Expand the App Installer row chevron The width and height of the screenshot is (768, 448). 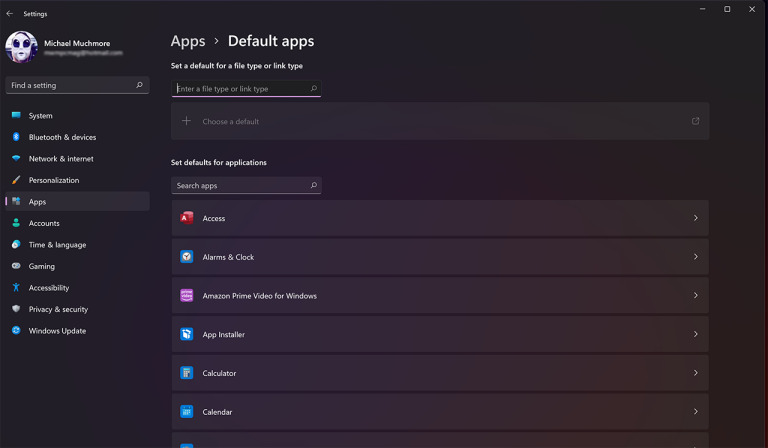(696, 334)
